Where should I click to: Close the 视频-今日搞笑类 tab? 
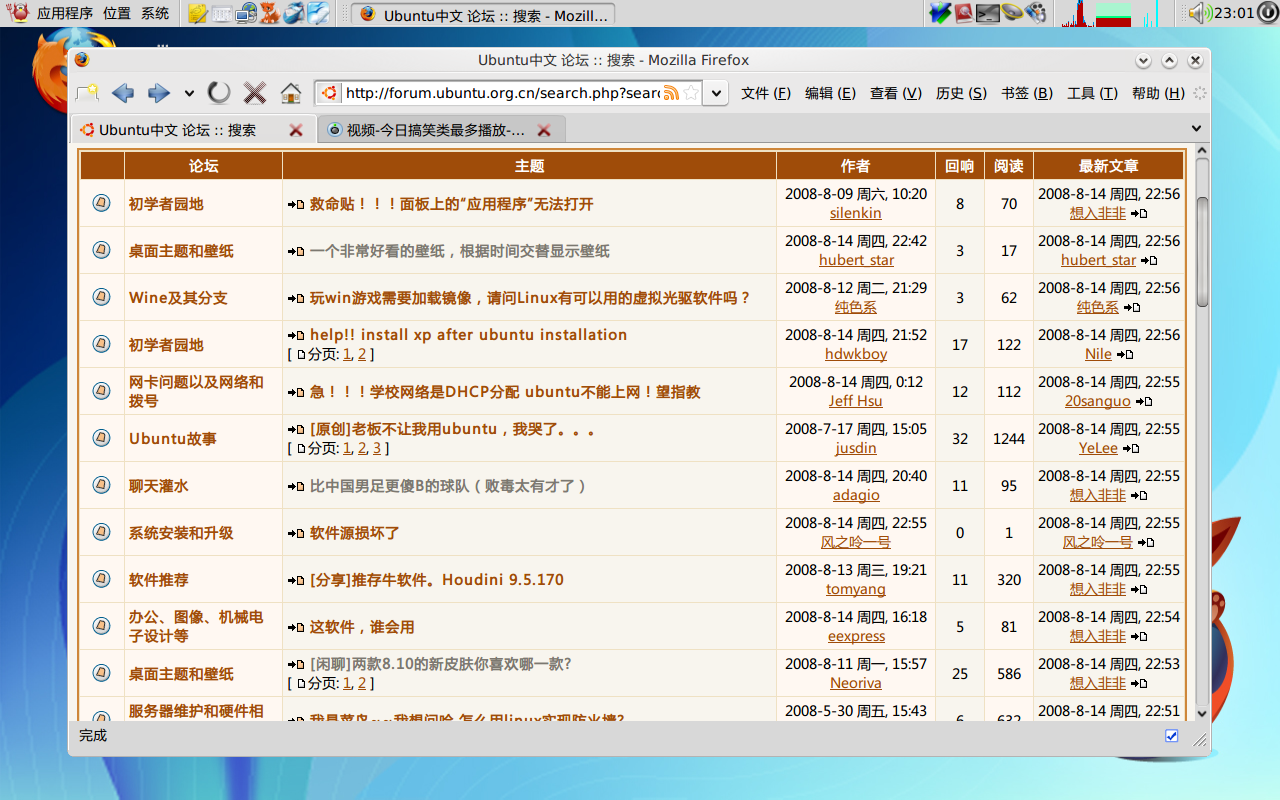(x=544, y=130)
